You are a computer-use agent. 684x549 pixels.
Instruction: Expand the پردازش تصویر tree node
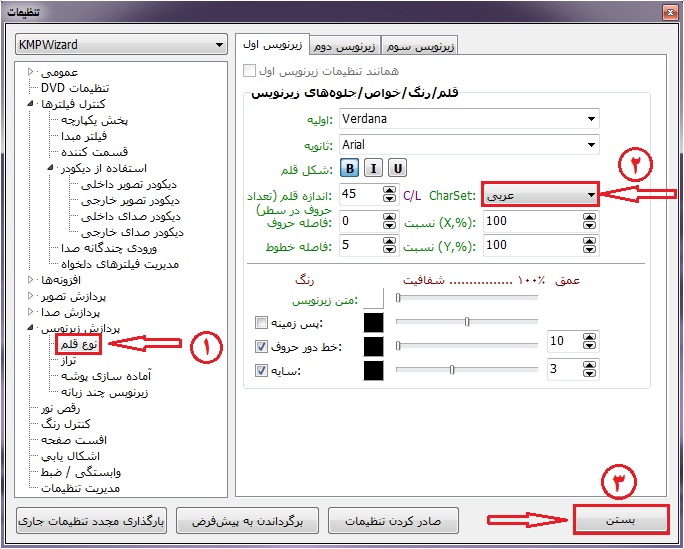[x=31, y=296]
